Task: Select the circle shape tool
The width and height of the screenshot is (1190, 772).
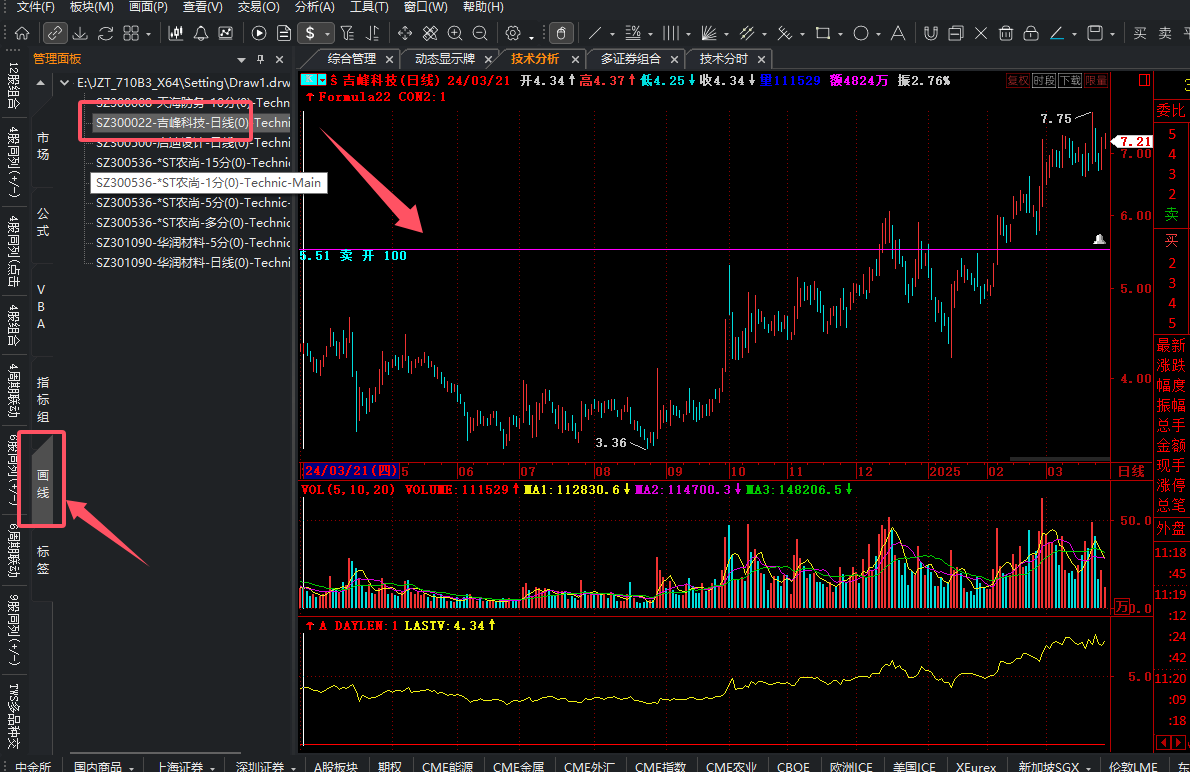Action: 861,33
